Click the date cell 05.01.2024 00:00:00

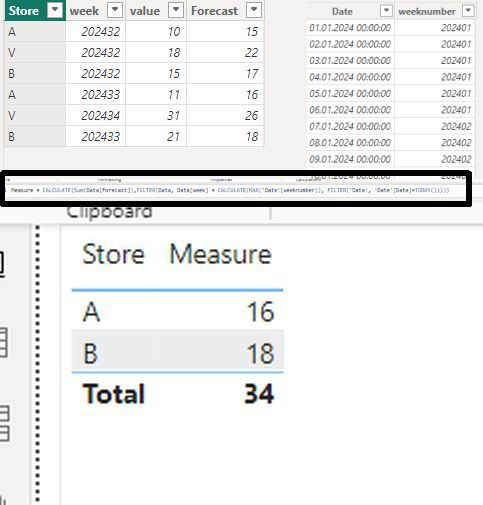click(x=350, y=93)
